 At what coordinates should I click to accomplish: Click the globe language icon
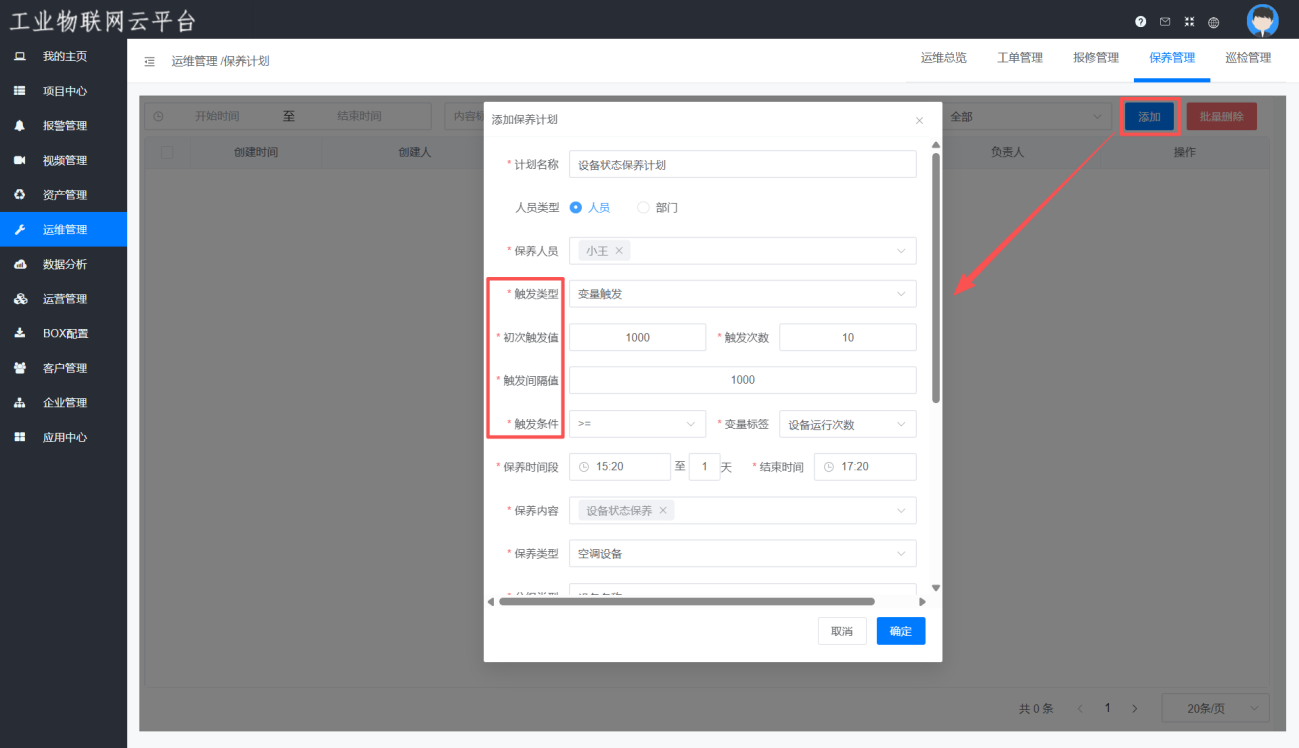click(1214, 22)
